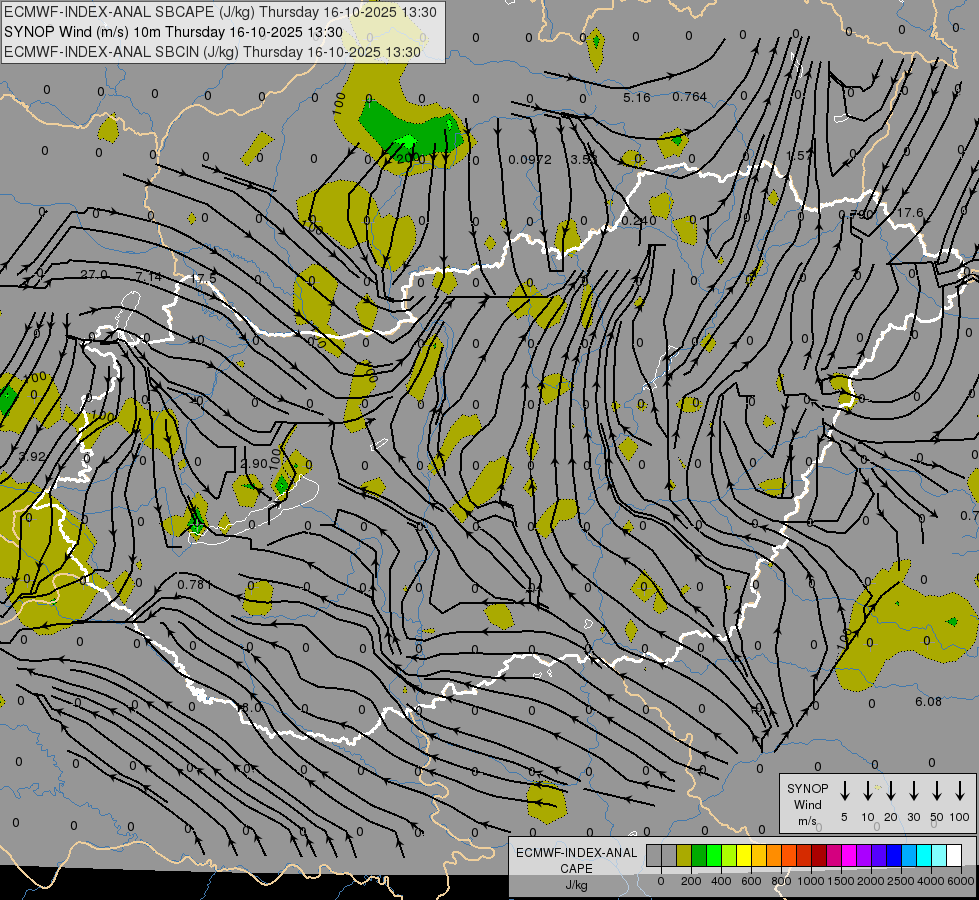Click the map value 0.0972
979x900 pixels.
coord(529,160)
